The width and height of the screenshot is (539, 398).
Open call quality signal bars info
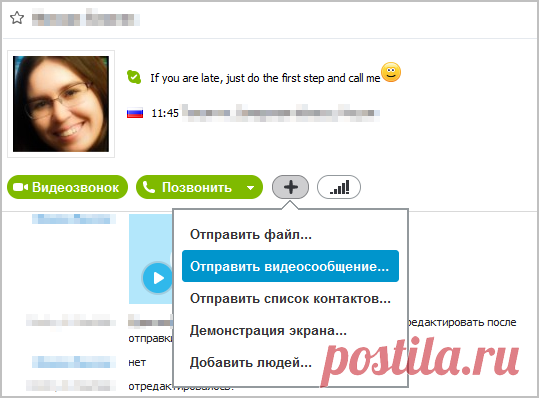pos(339,187)
